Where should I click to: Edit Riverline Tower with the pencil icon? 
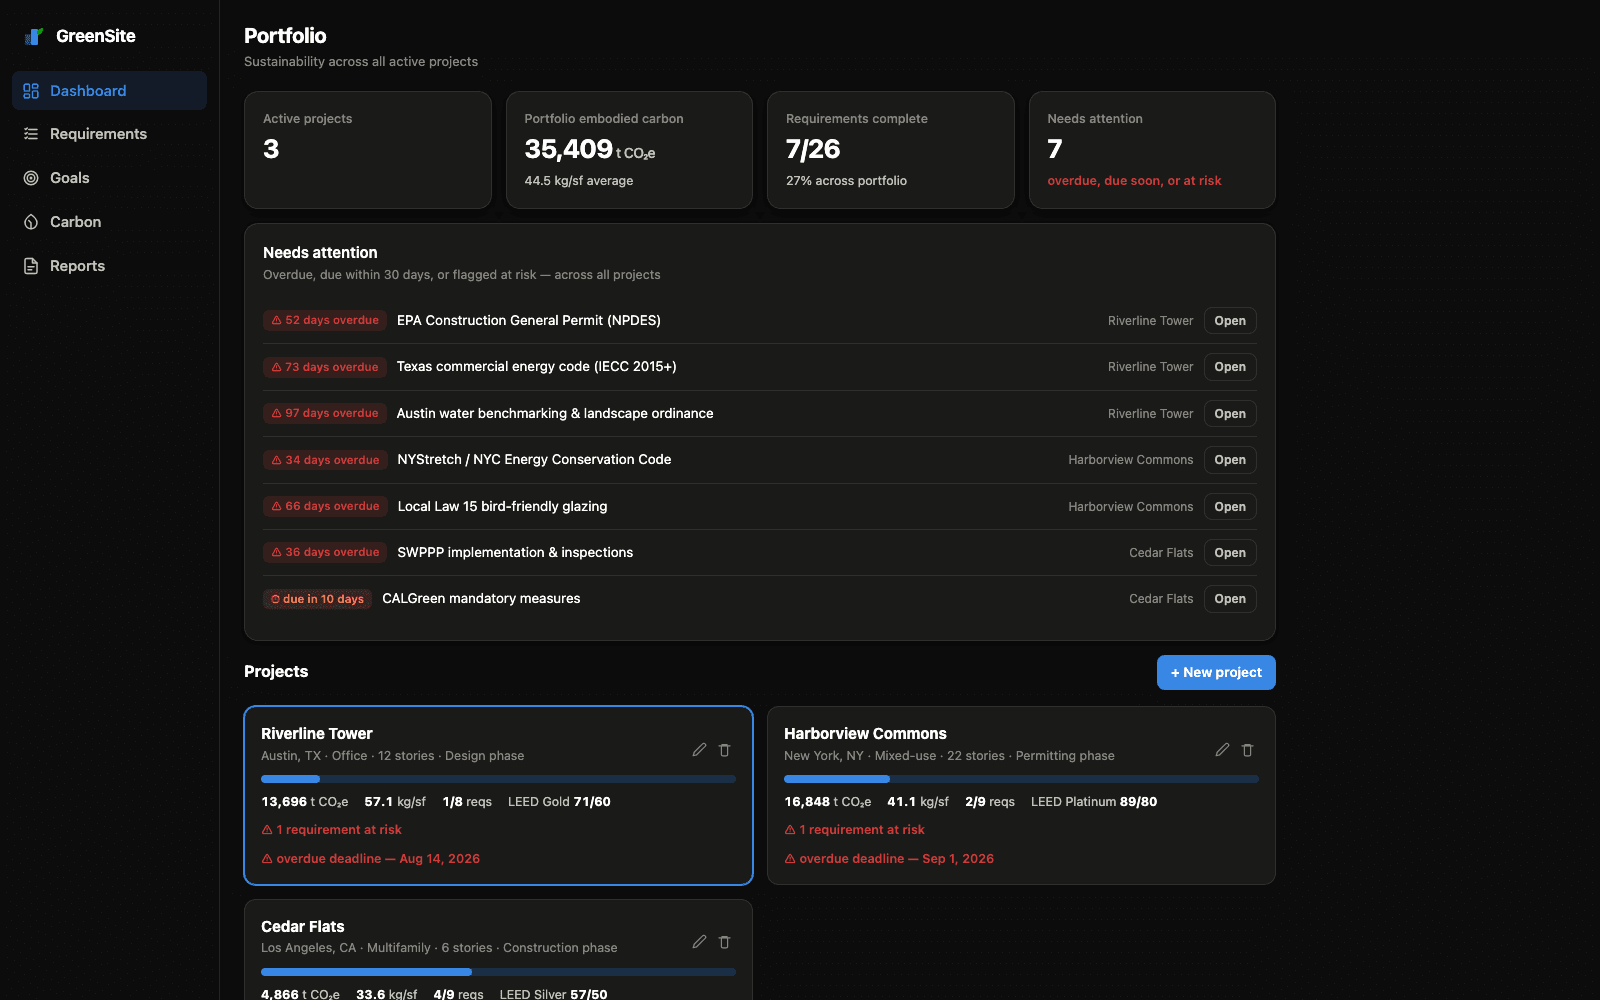tap(699, 750)
